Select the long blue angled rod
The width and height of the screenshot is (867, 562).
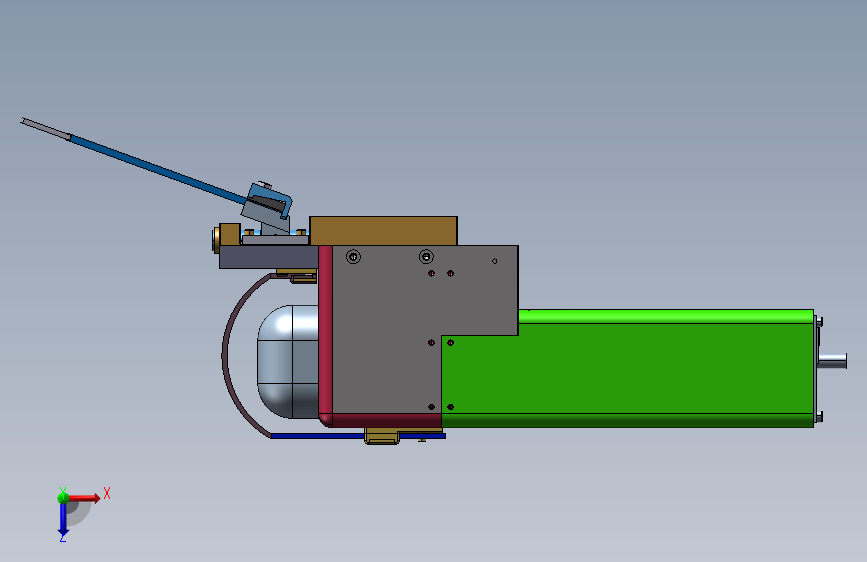(x=158, y=169)
